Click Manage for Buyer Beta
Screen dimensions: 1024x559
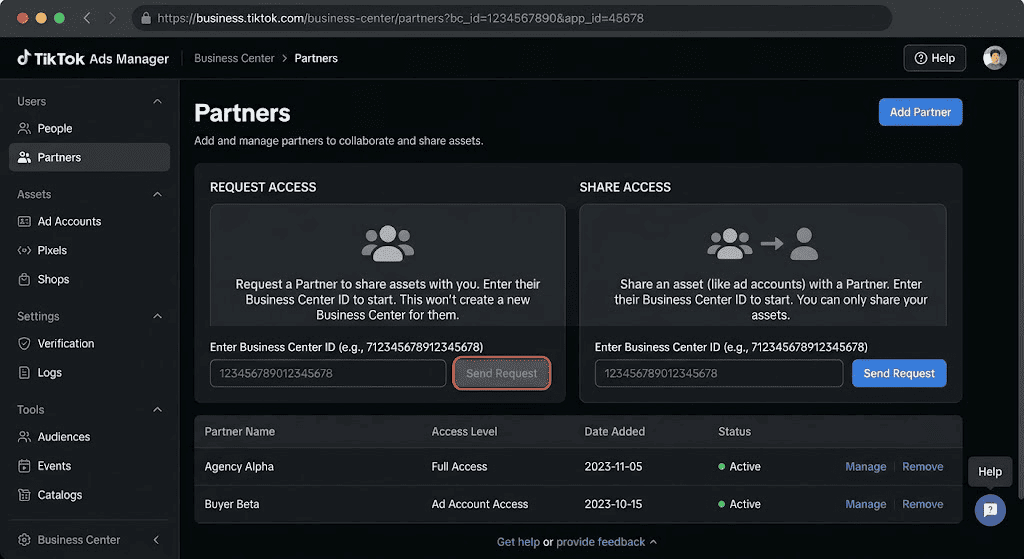[x=865, y=504]
